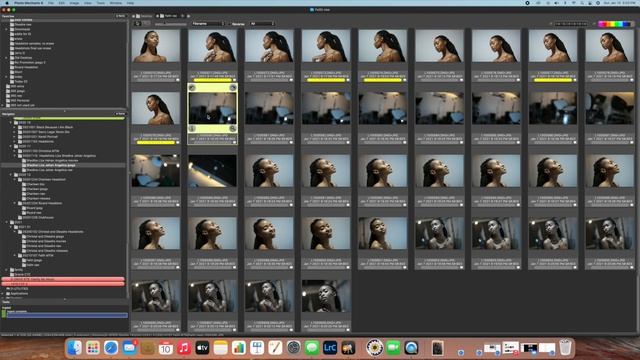Open Launchpad in the dock
This screenshot has height=360, width=640.
pos(93,348)
